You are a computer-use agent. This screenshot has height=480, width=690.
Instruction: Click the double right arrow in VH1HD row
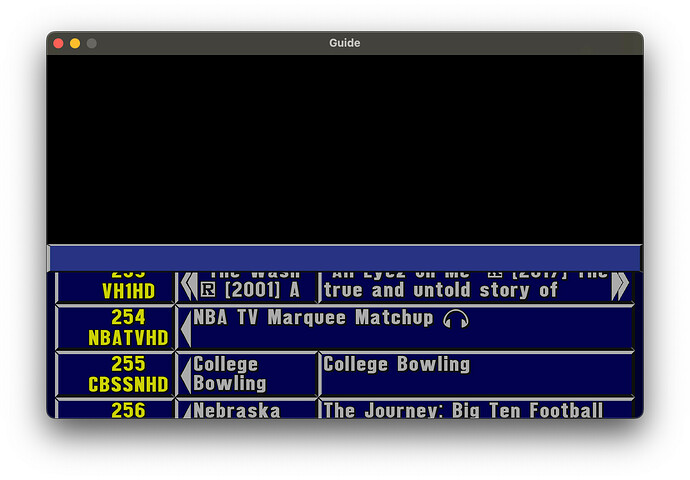tap(620, 287)
